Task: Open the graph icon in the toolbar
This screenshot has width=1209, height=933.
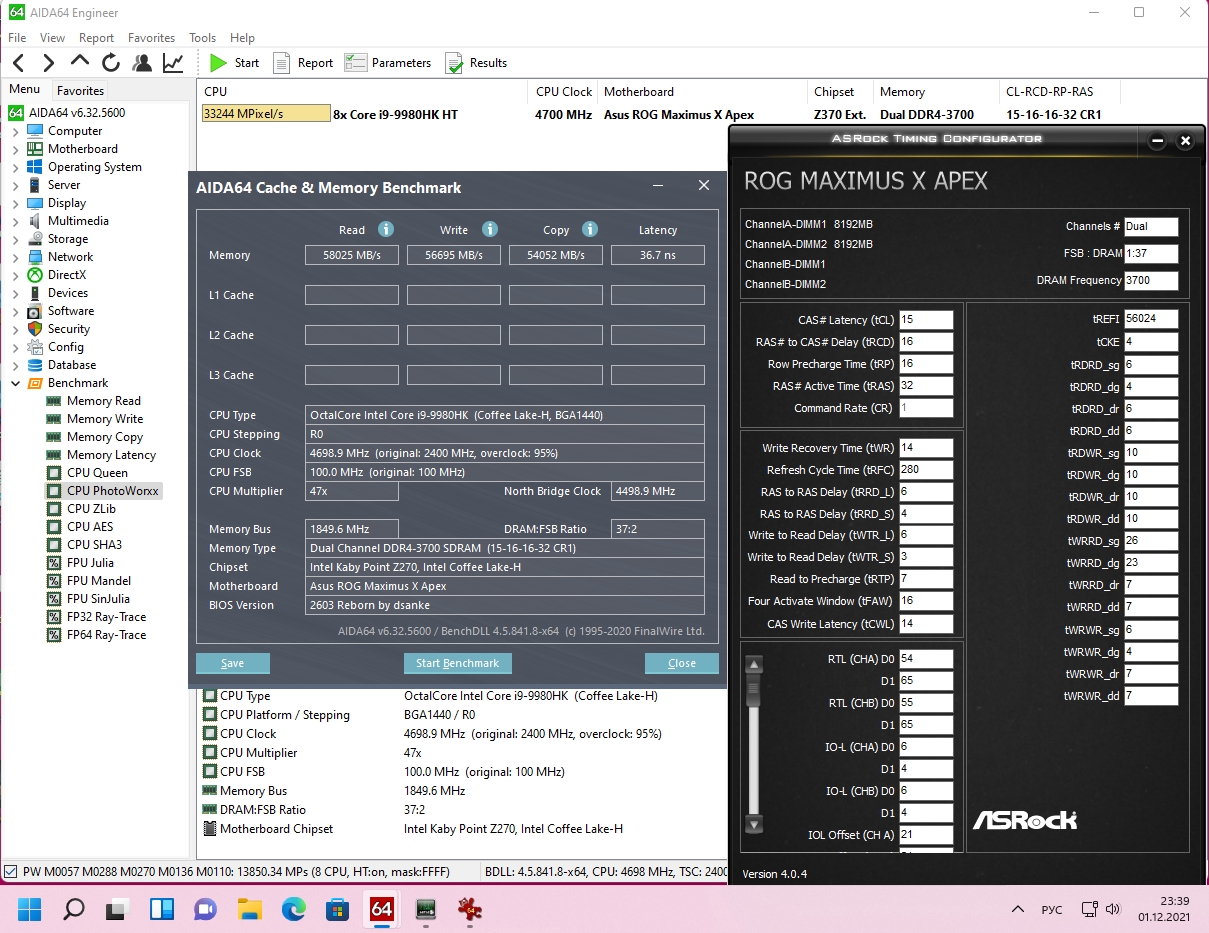Action: (x=173, y=63)
